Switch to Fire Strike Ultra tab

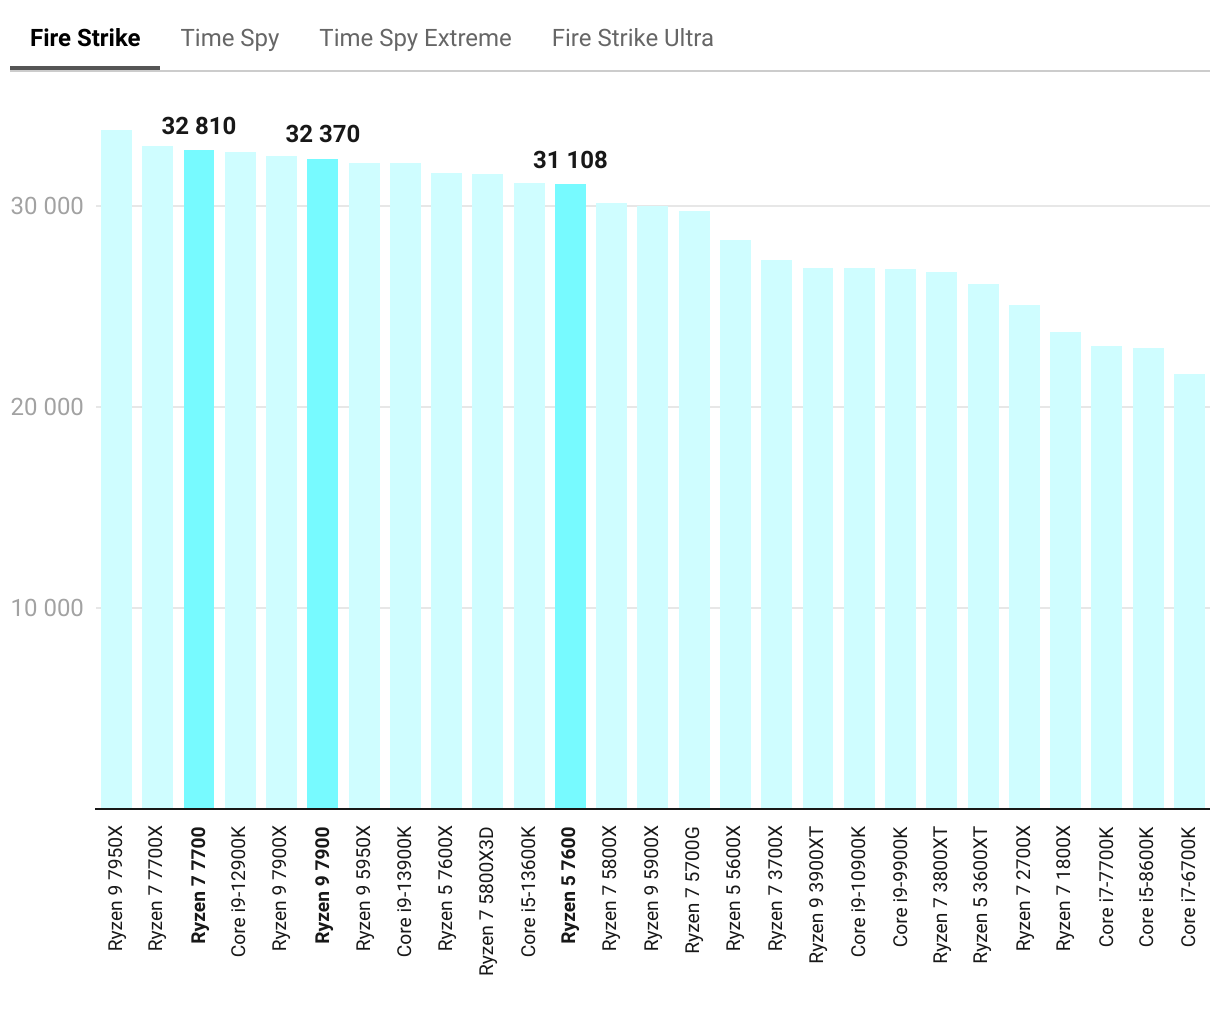pos(632,39)
